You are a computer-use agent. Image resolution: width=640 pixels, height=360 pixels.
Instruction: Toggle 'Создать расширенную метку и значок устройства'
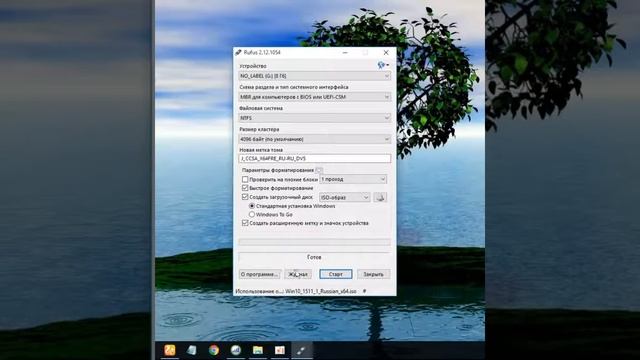tap(245, 223)
